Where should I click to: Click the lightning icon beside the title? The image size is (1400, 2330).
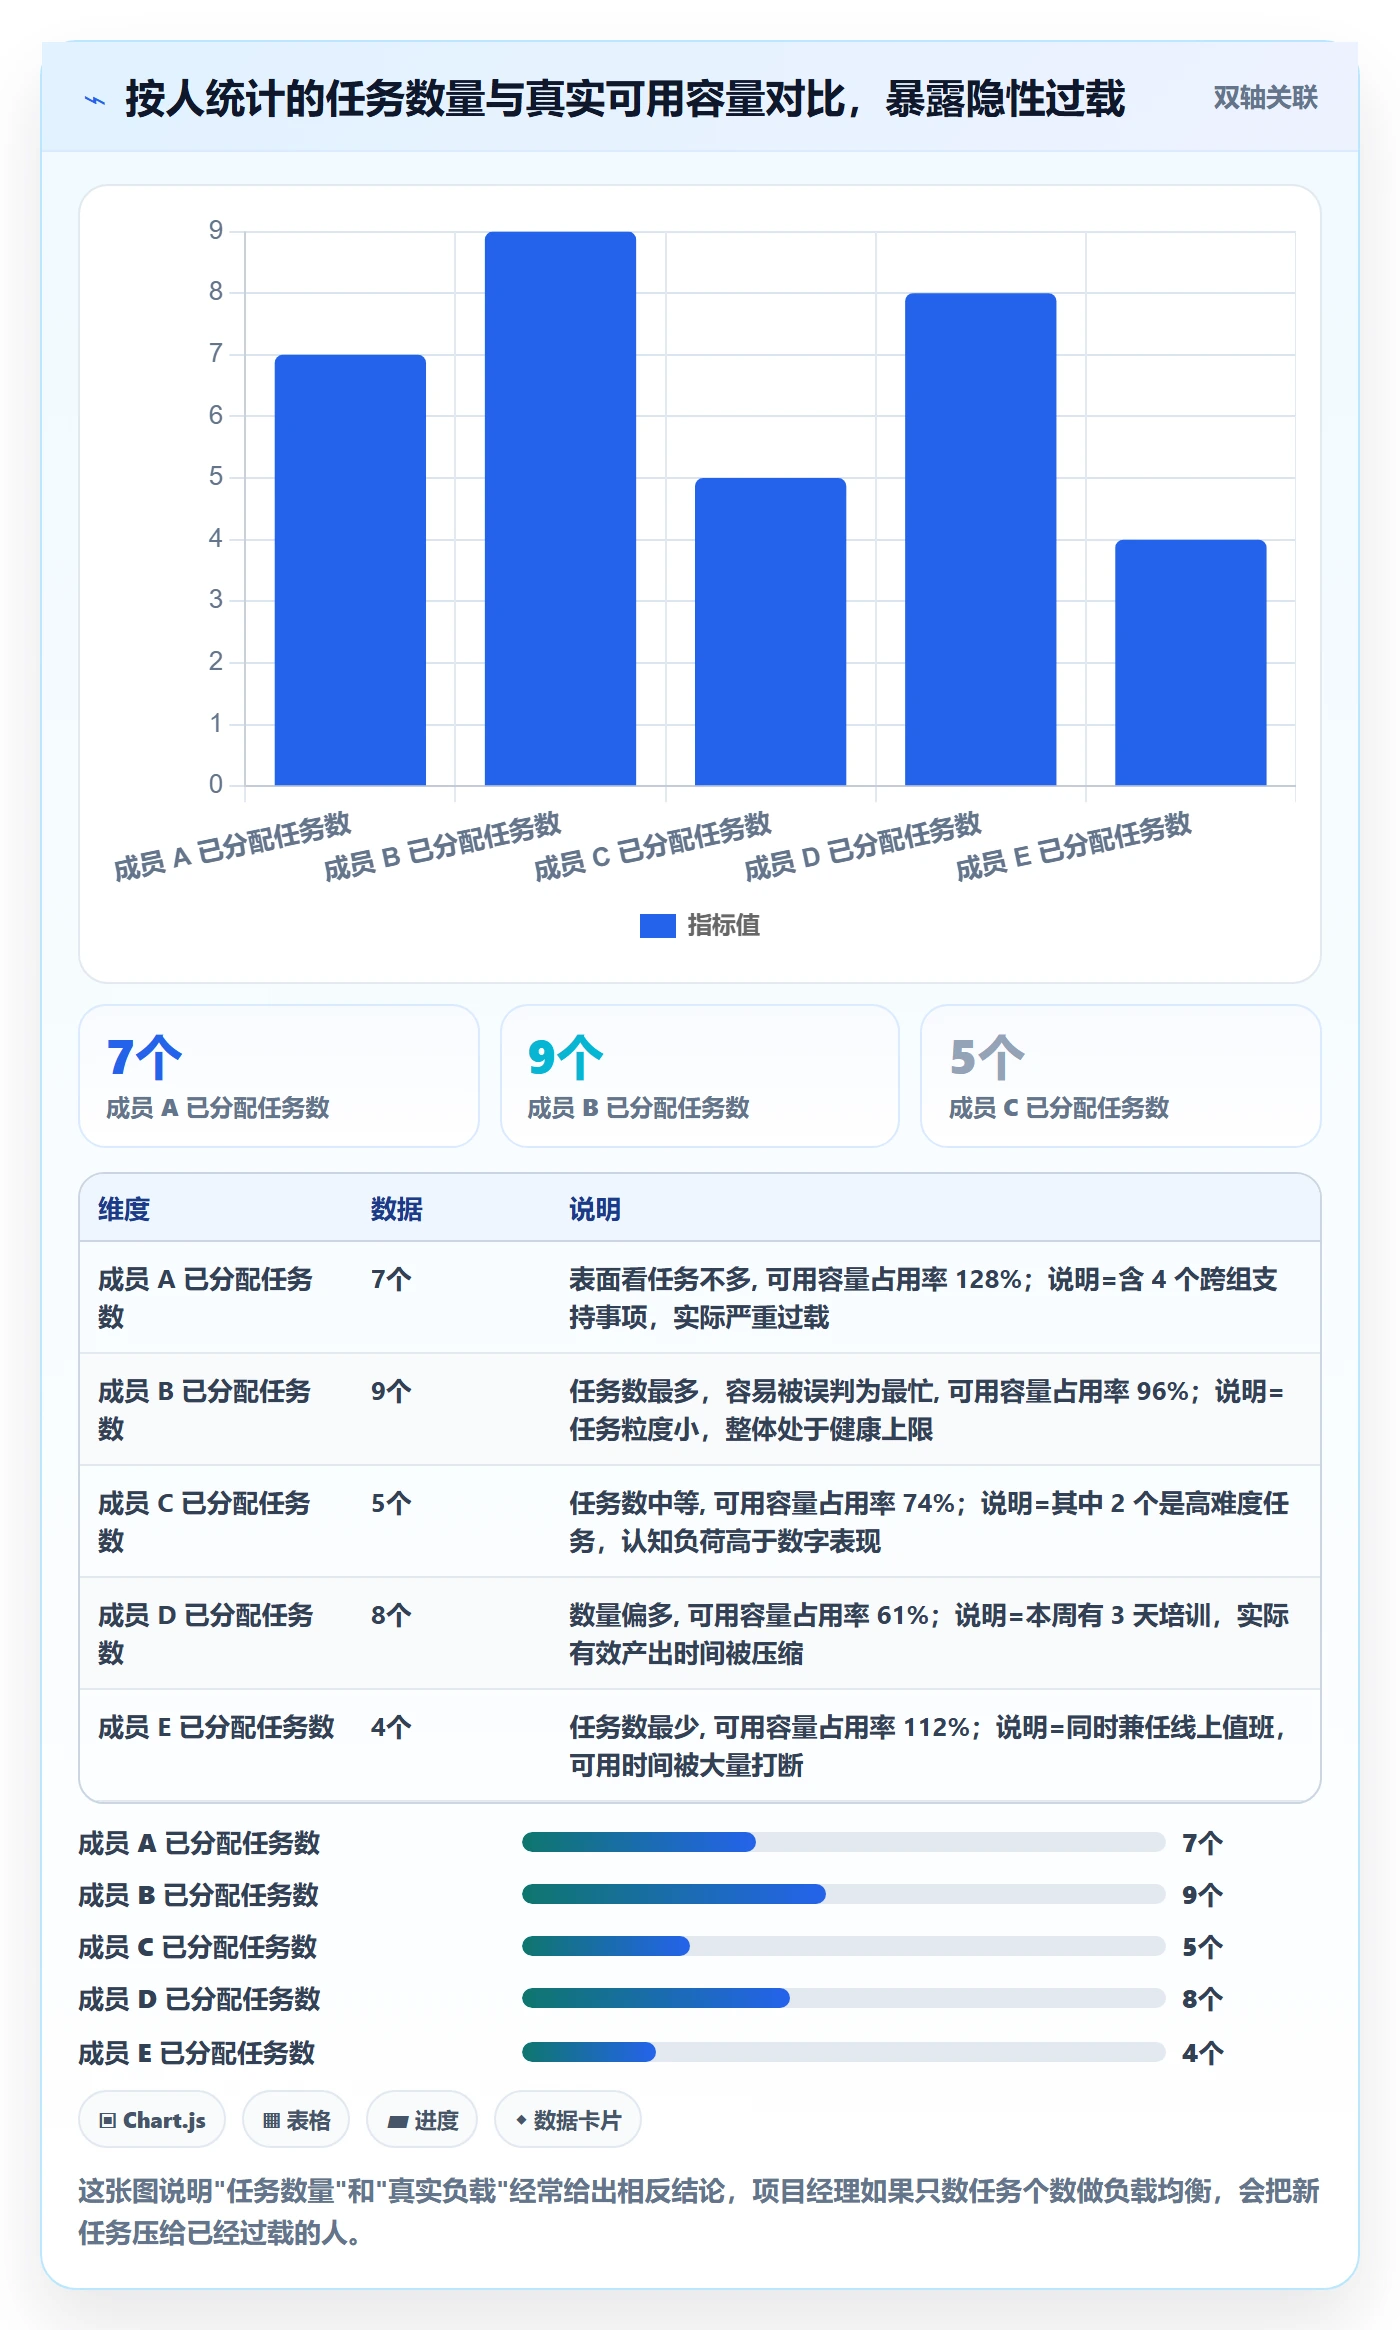click(x=95, y=100)
